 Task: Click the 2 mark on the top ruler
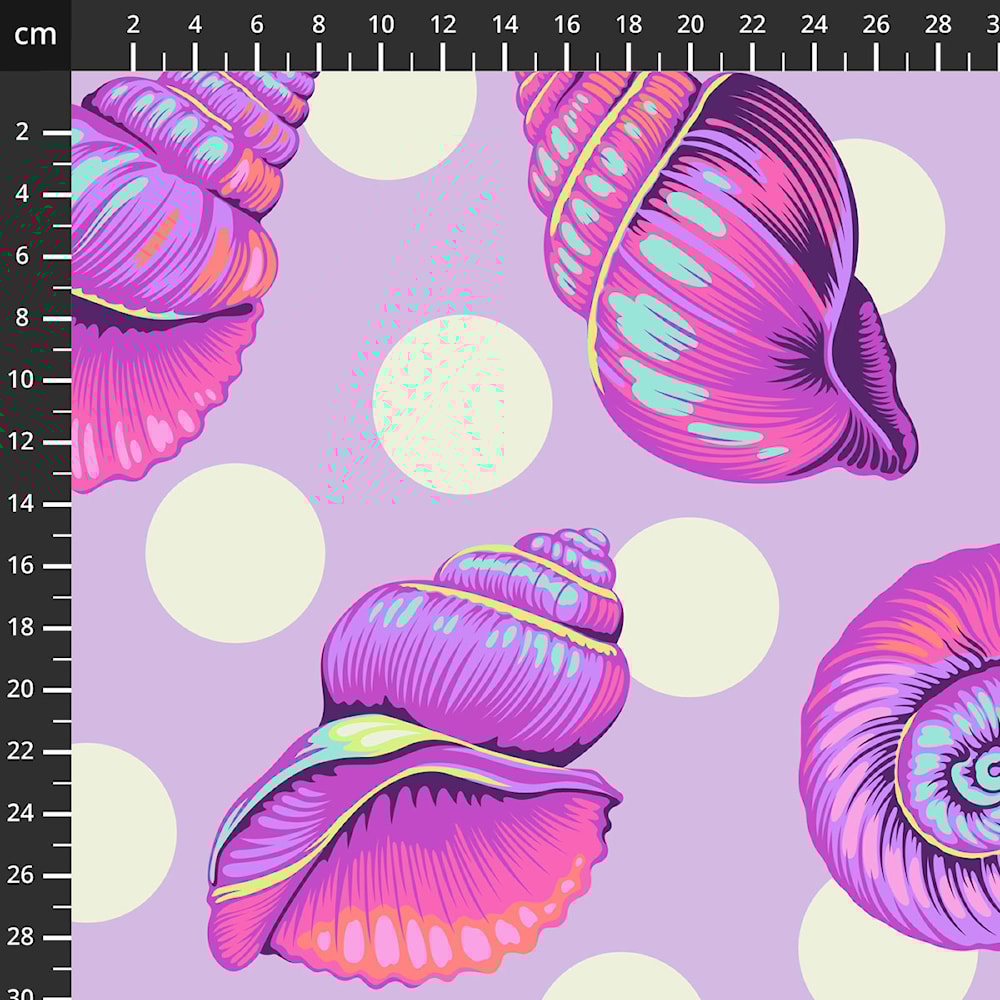(133, 26)
